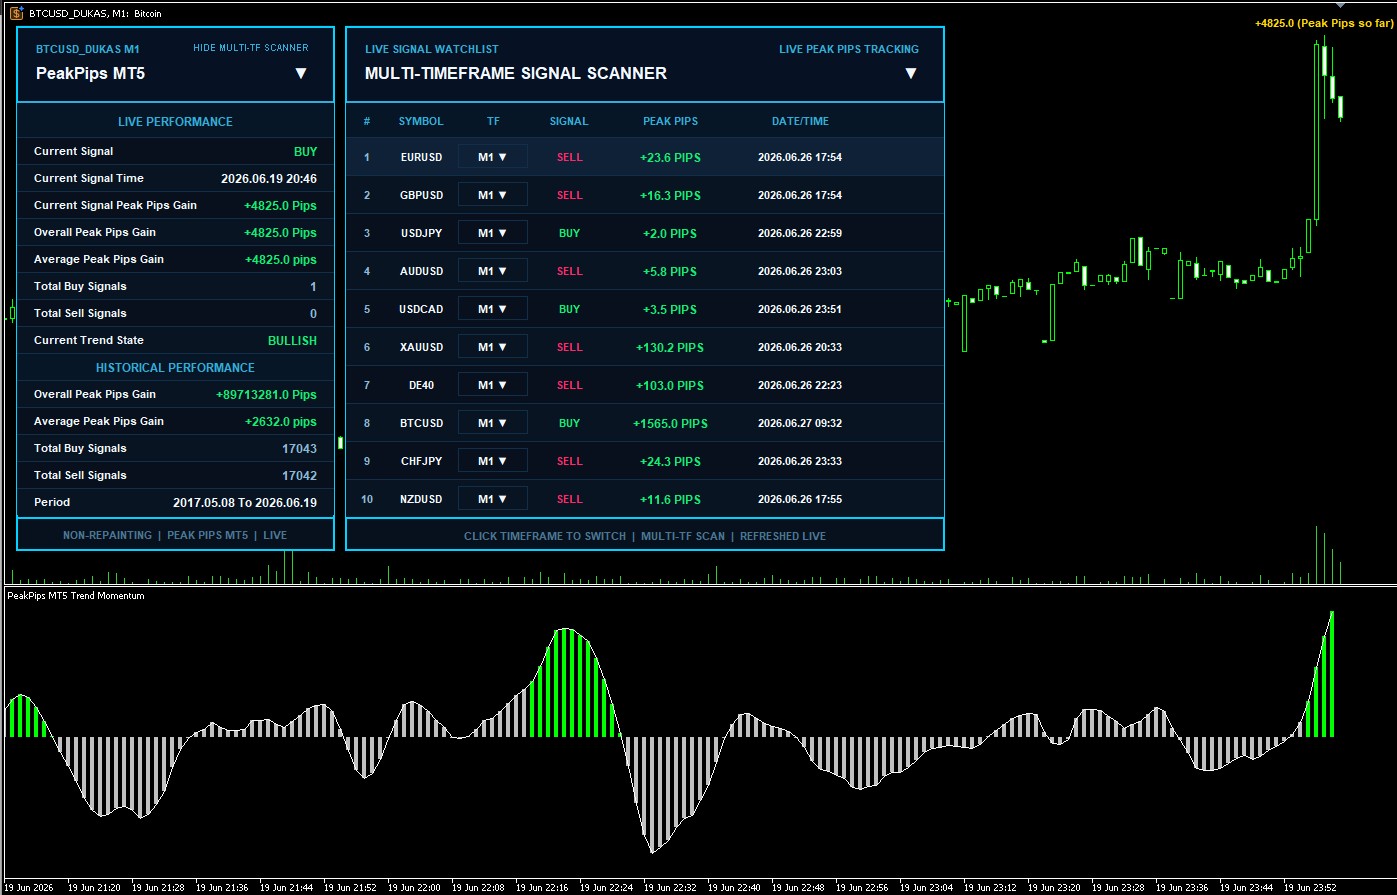
Task: Click the chart window icon beside BTCUSD_DUKAS title
Action: [17, 13]
